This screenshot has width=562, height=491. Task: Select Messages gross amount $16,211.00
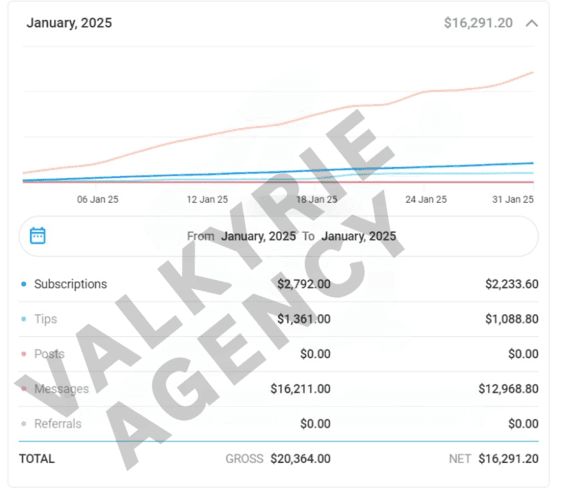click(x=301, y=389)
